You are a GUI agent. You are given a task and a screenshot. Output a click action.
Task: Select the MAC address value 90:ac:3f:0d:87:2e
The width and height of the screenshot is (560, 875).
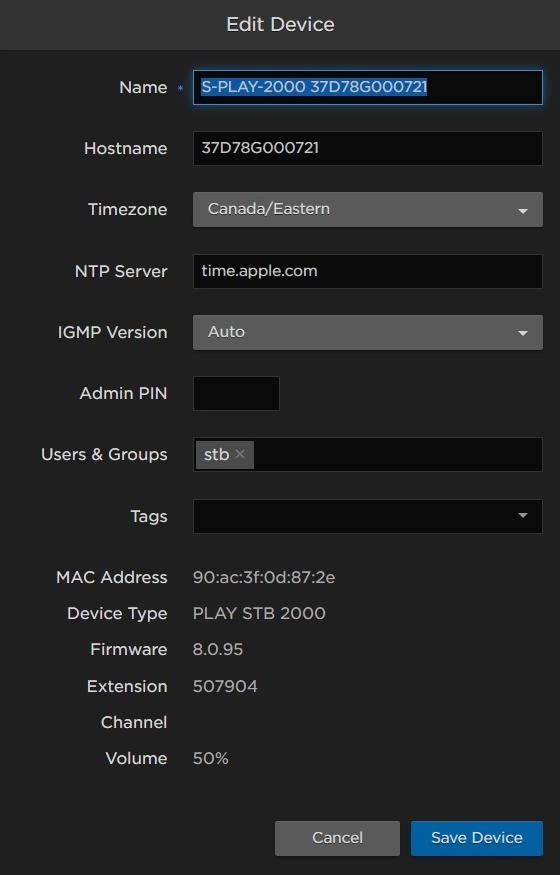[264, 577]
